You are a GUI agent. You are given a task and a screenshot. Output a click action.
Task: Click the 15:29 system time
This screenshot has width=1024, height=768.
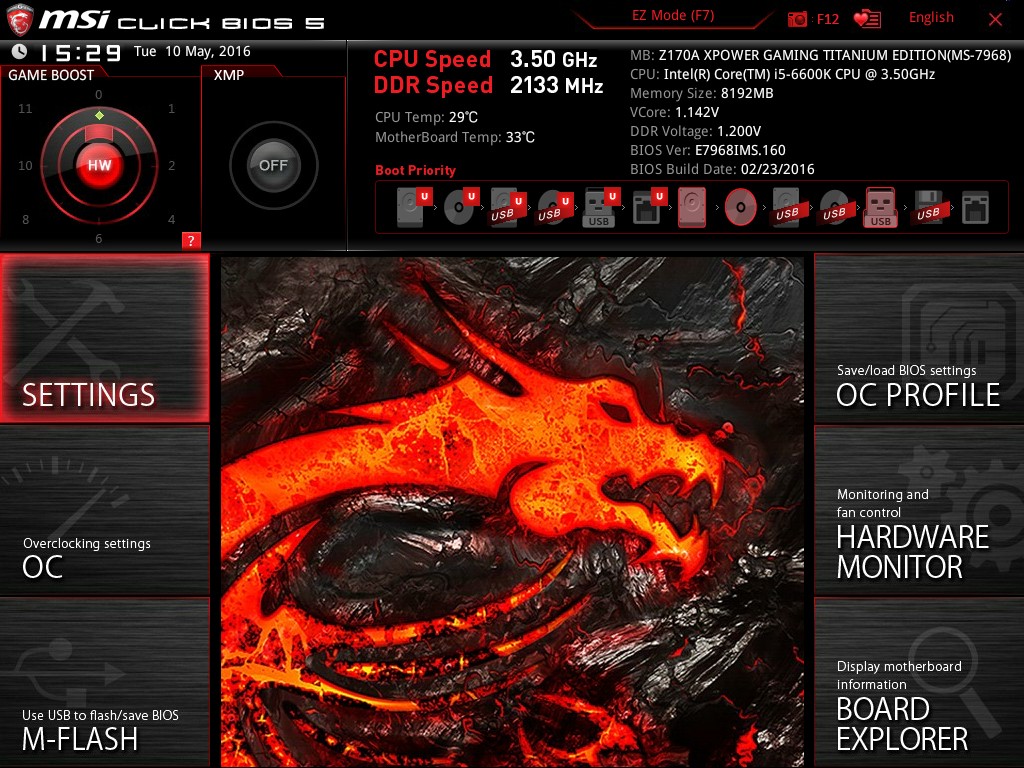tap(81, 52)
